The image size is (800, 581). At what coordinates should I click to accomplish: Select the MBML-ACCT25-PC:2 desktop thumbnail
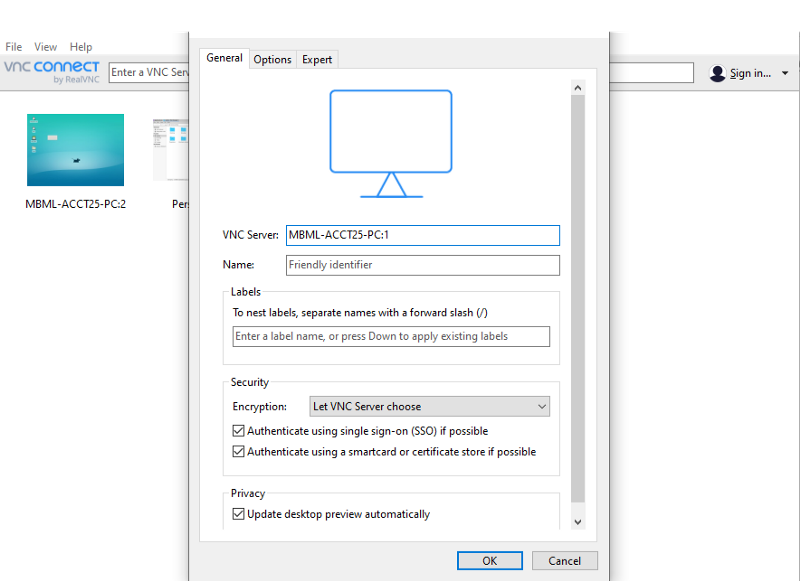[x=76, y=150]
